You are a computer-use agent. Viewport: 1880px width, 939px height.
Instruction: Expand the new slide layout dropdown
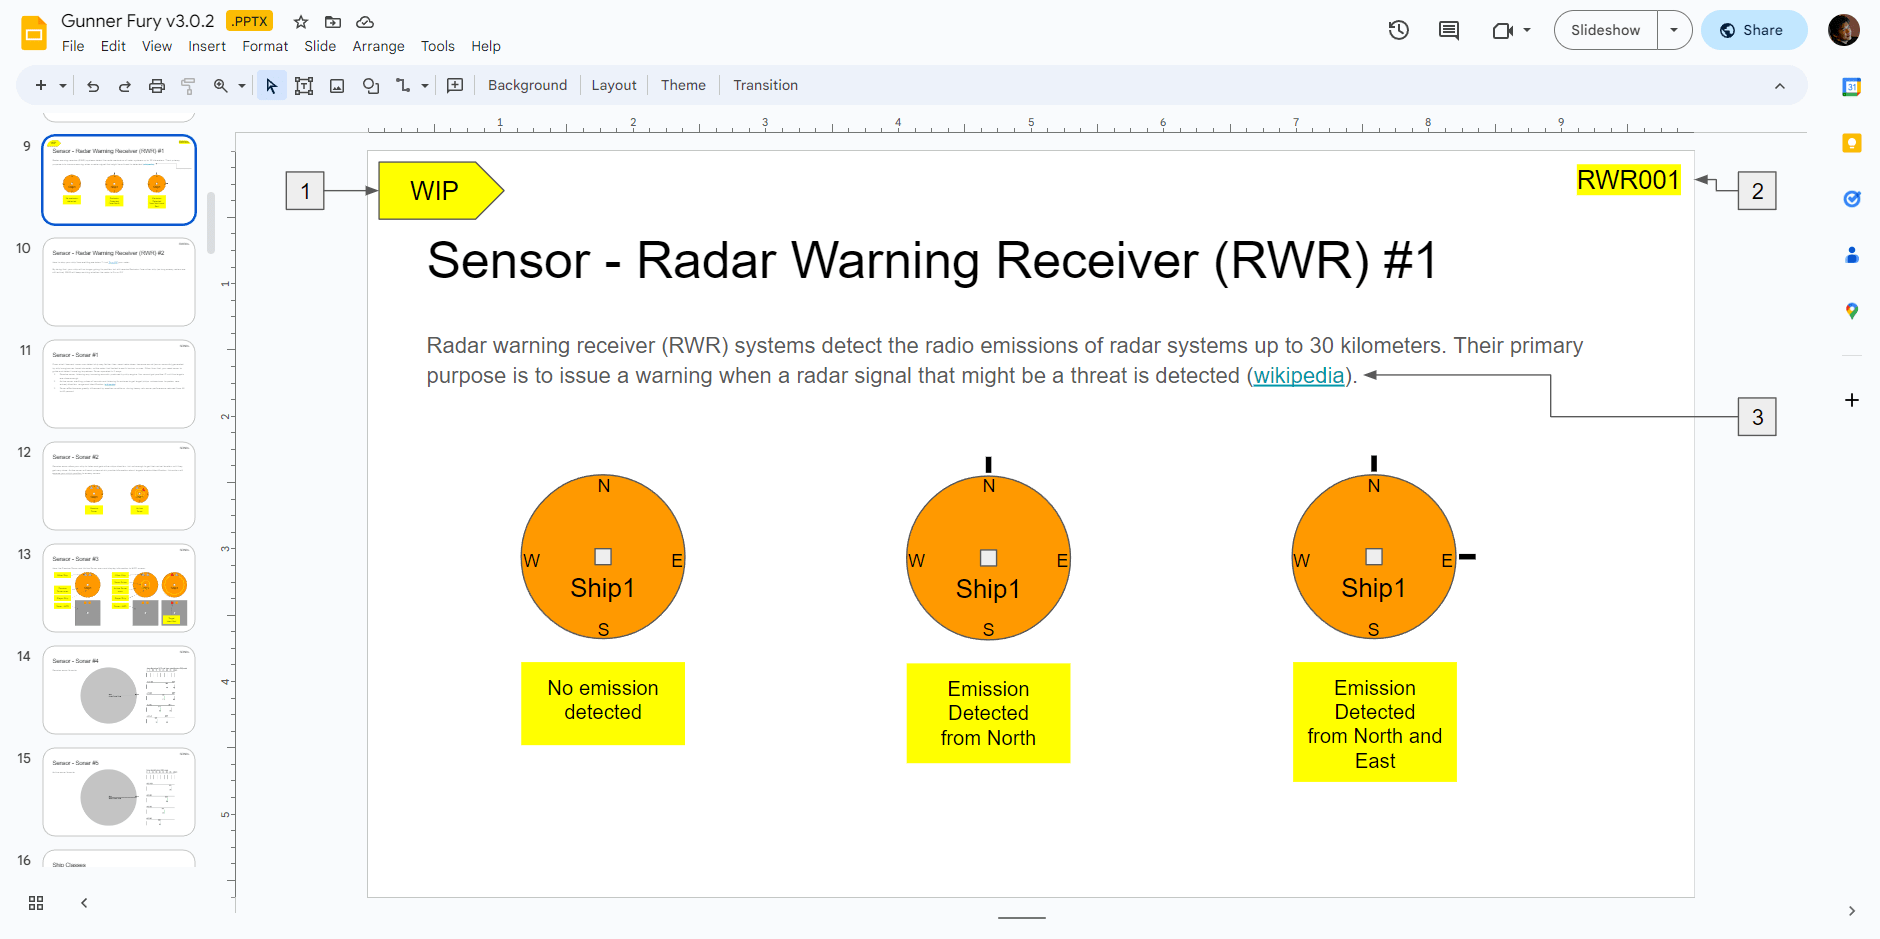63,86
